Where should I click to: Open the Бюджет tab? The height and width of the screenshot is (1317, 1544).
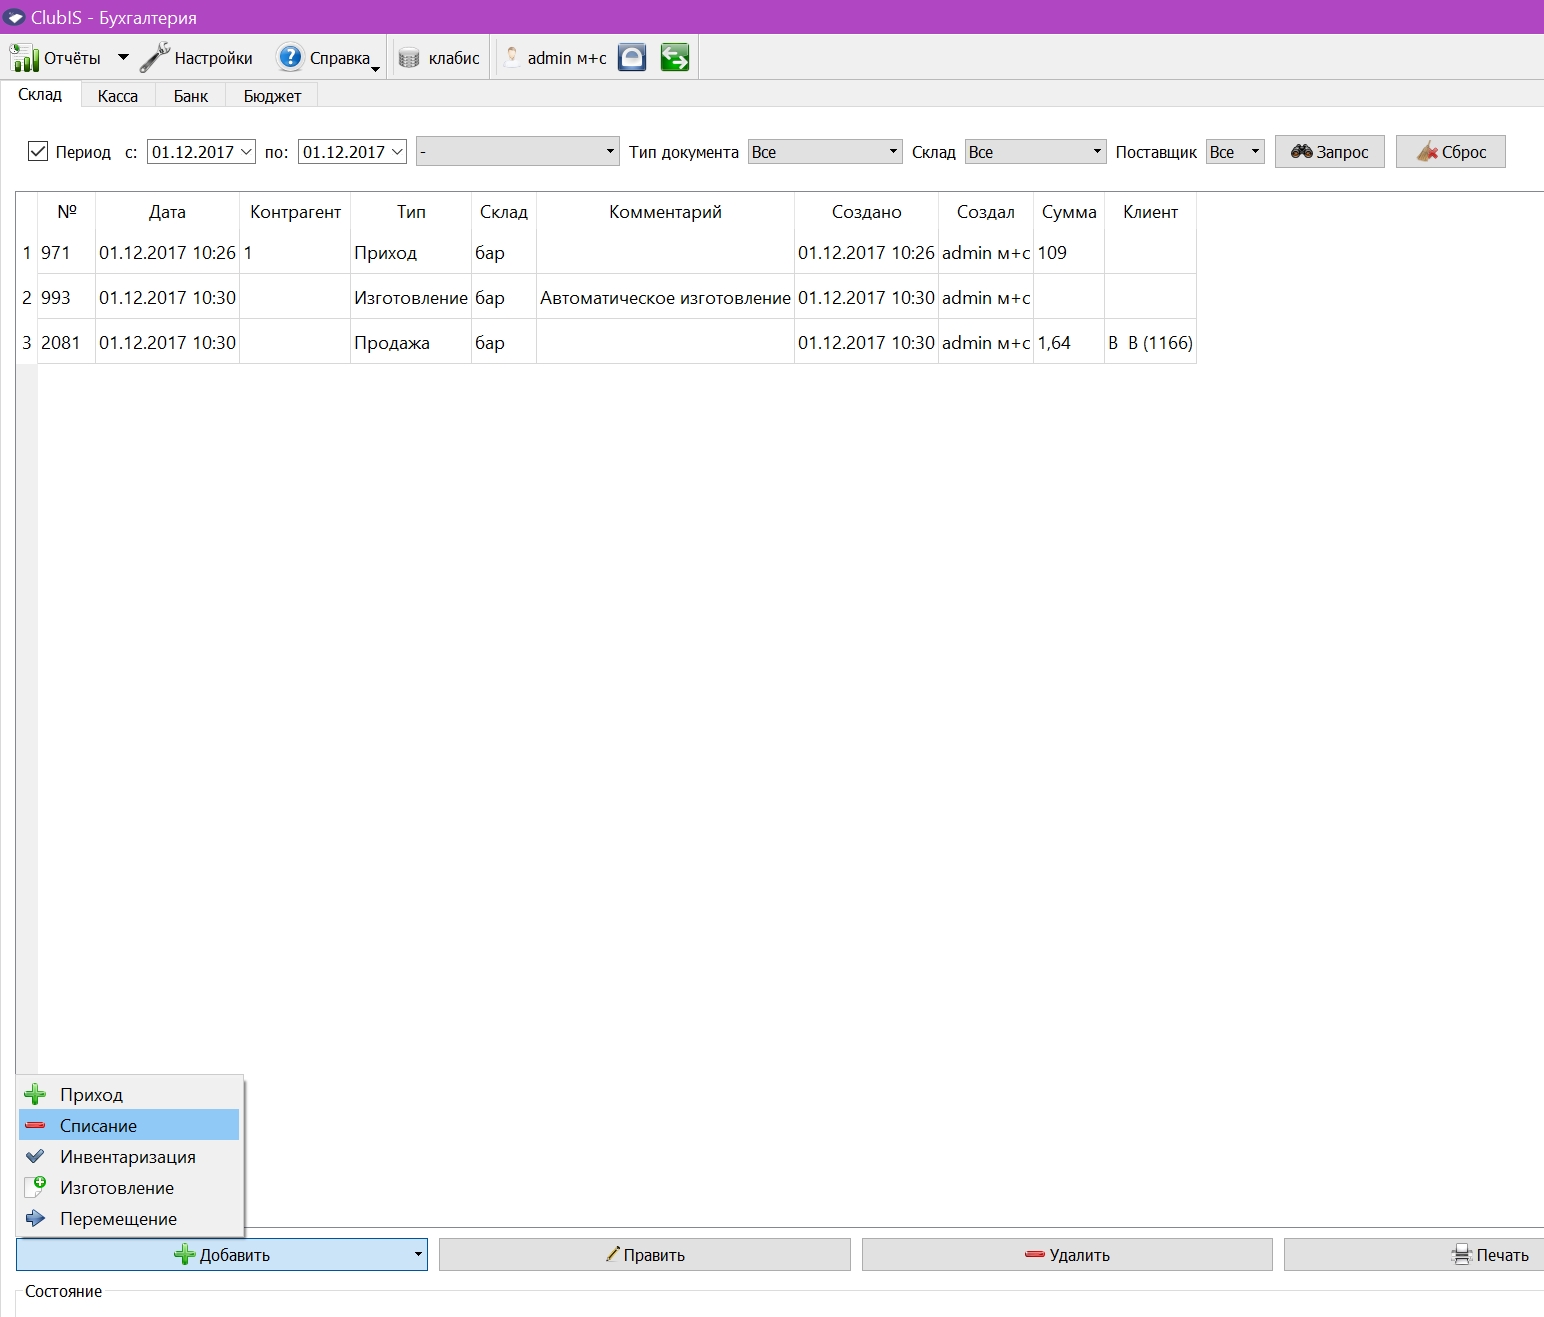tap(272, 96)
